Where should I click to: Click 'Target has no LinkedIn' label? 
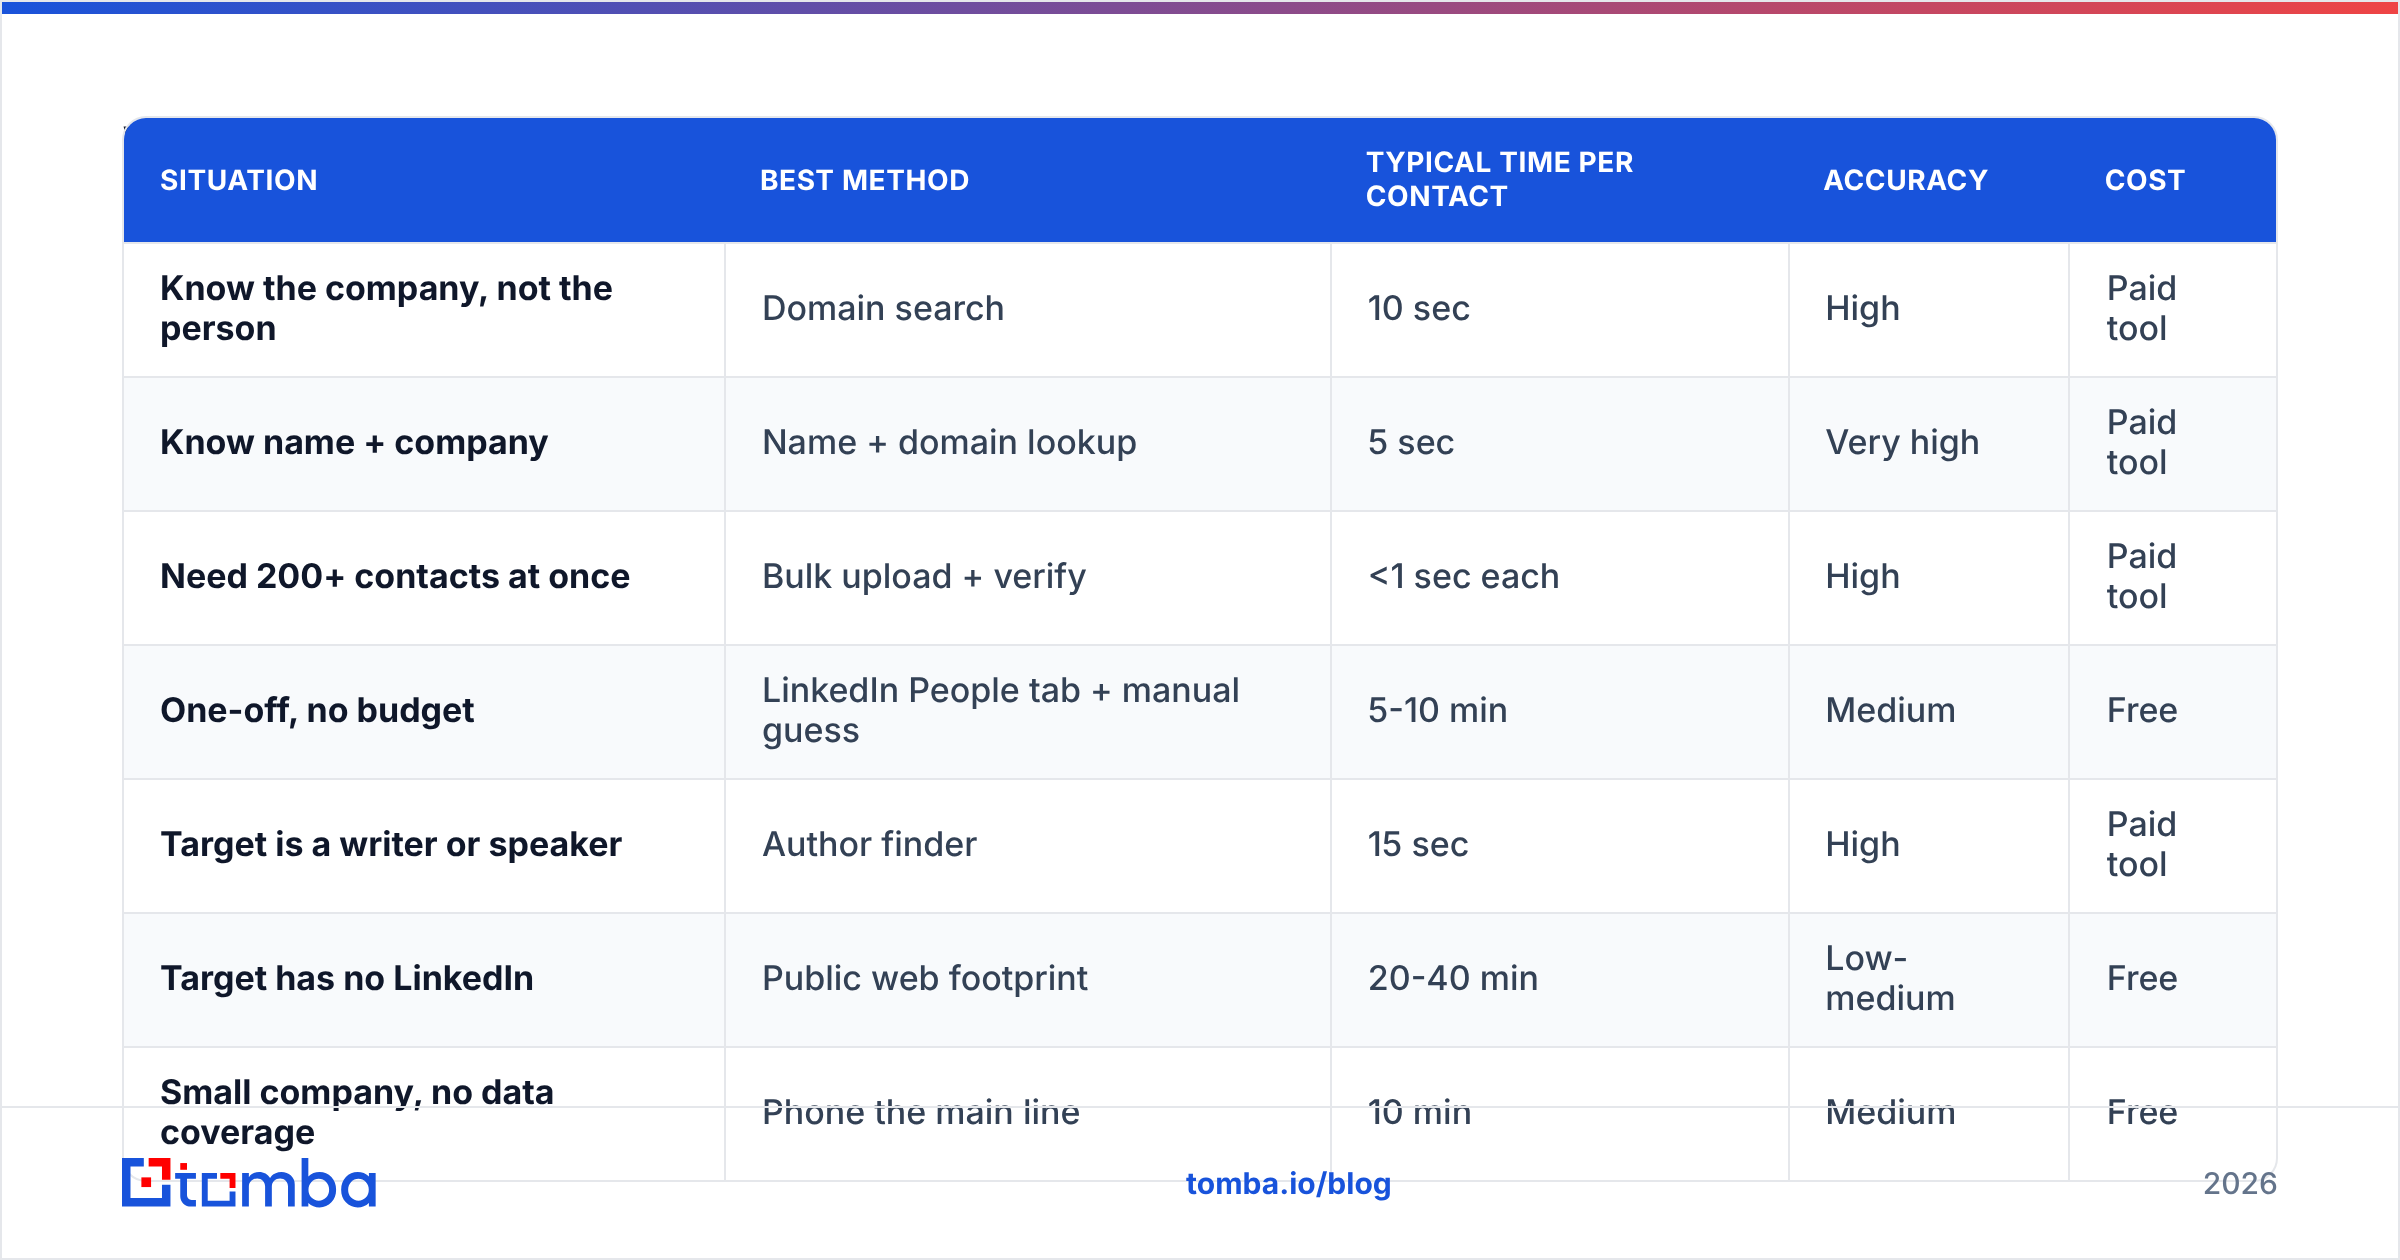[347, 978]
